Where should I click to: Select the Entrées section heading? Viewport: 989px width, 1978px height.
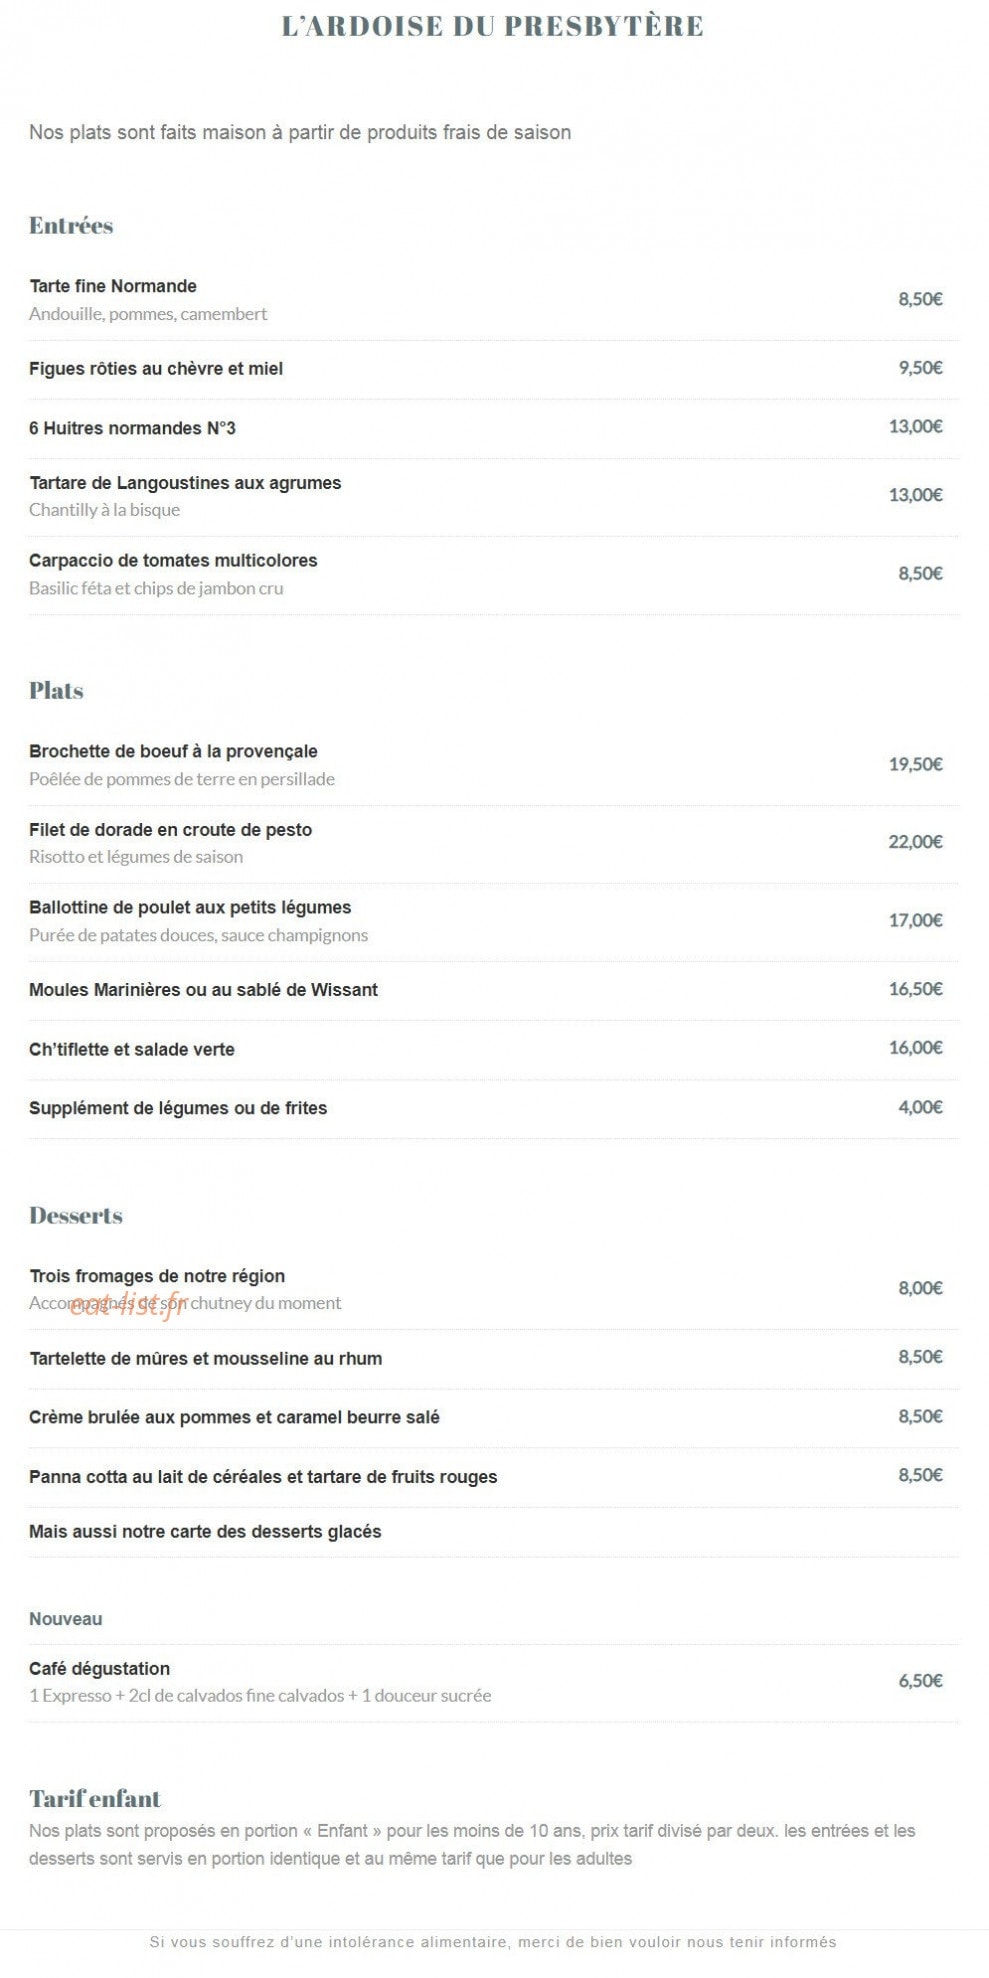[71, 225]
